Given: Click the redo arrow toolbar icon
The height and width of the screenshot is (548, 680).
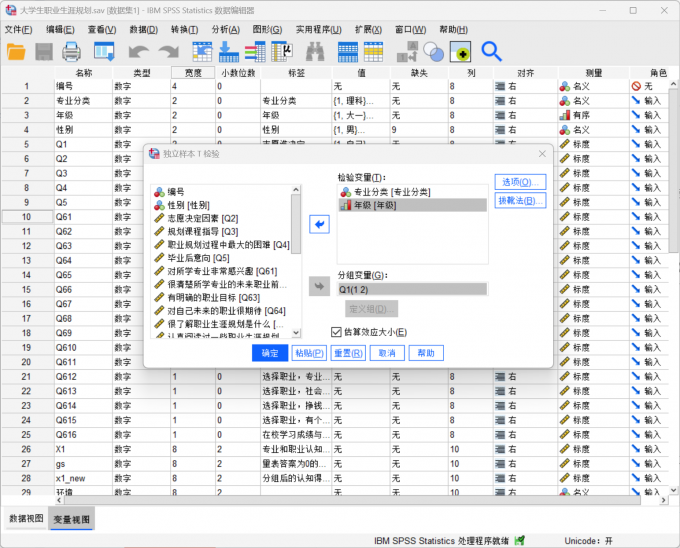Looking at the screenshot, I should pyautogui.click(x=169, y=52).
